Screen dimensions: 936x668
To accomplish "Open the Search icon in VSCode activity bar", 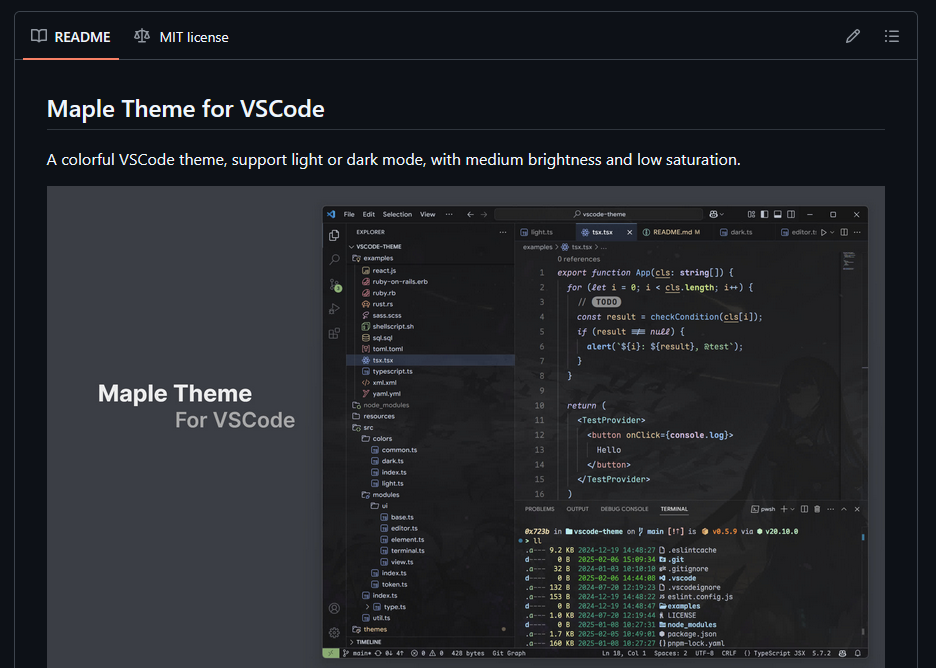I will coord(334,260).
